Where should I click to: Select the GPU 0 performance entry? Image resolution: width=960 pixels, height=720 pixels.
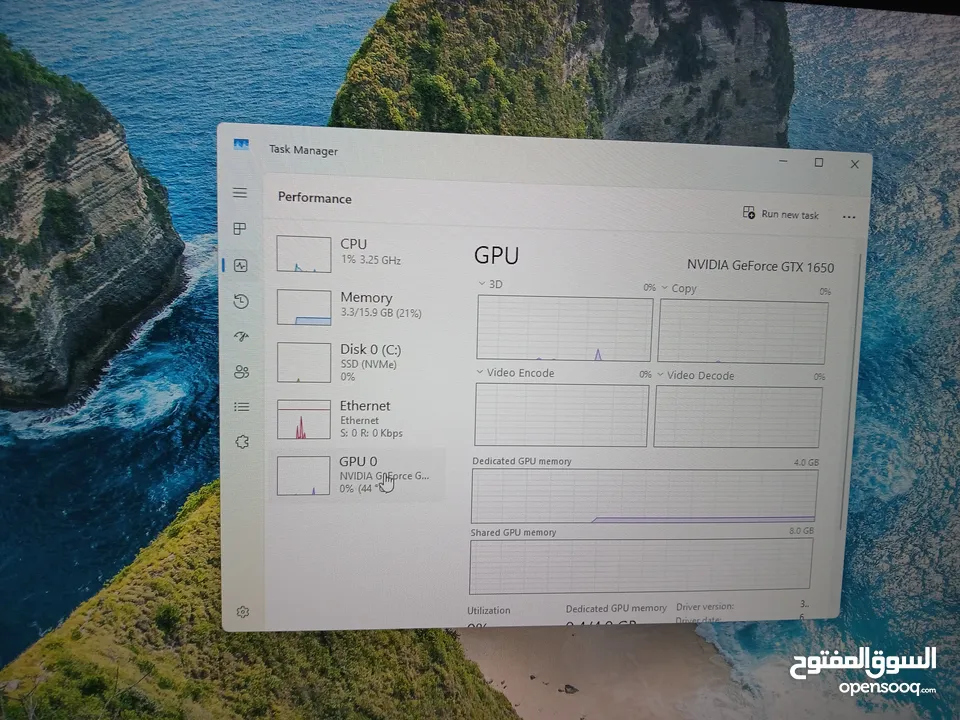tap(360, 475)
